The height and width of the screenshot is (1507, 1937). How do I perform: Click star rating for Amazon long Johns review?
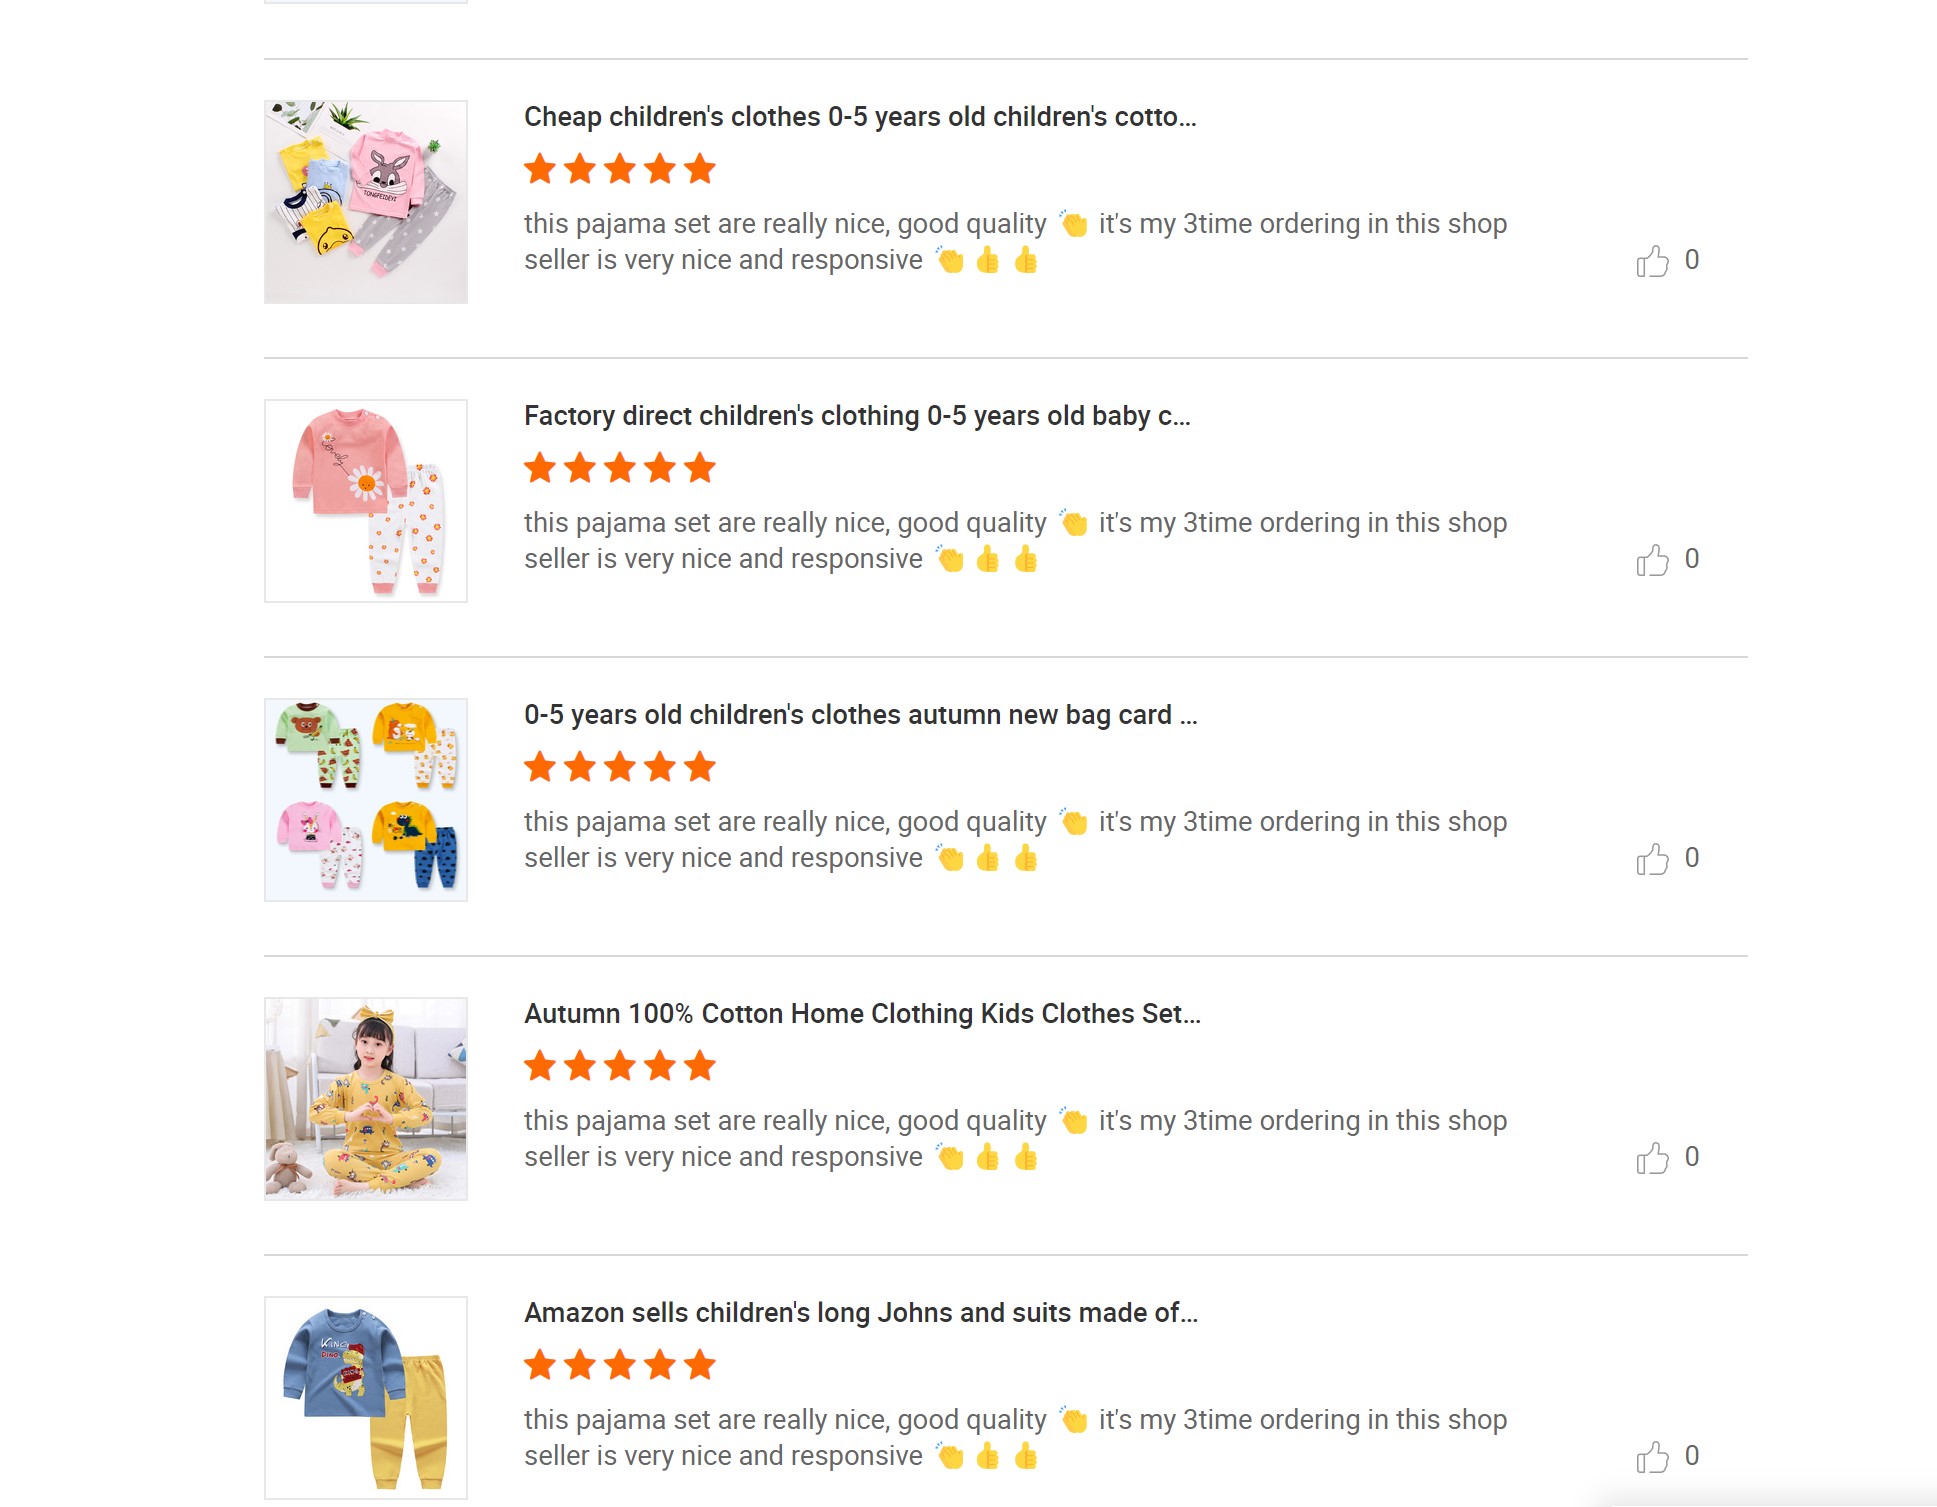[620, 1365]
